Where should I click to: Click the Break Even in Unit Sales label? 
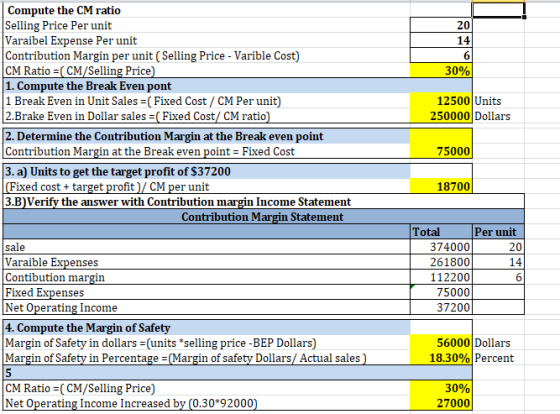[143, 101]
